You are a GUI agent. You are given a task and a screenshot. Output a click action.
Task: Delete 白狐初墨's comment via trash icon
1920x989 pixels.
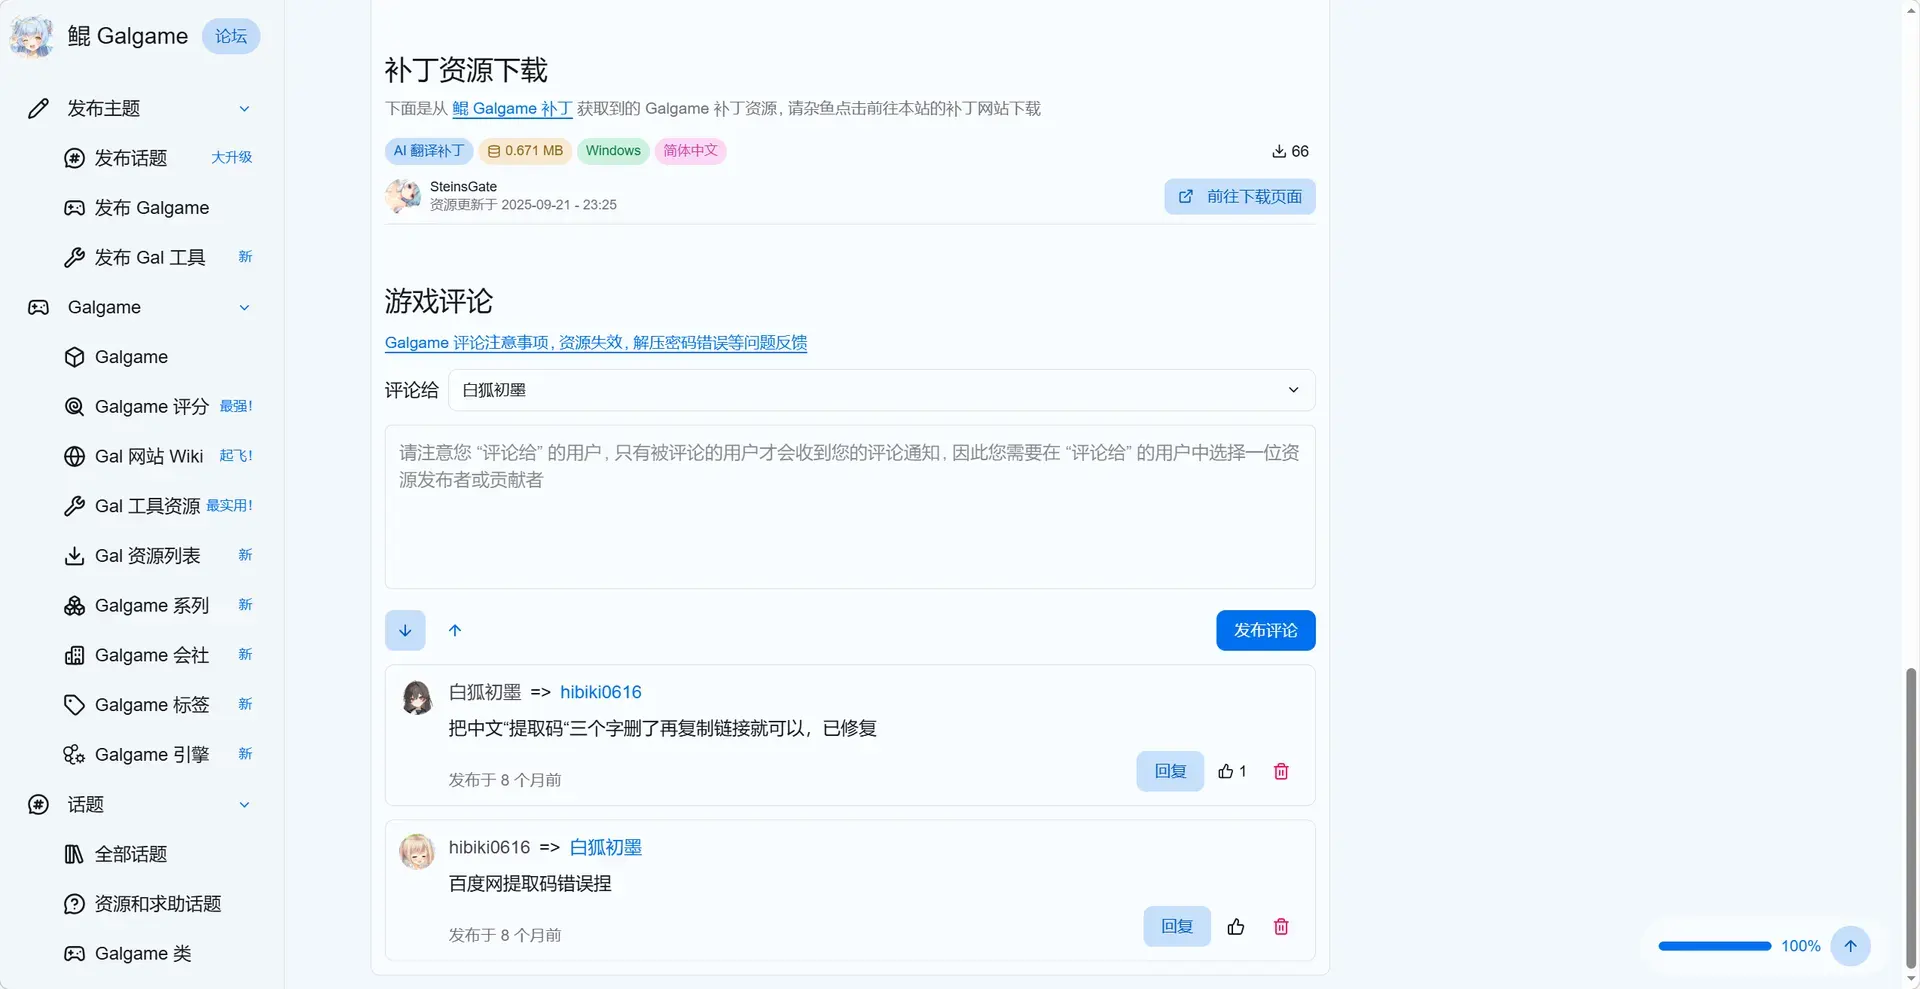pyautogui.click(x=1281, y=771)
